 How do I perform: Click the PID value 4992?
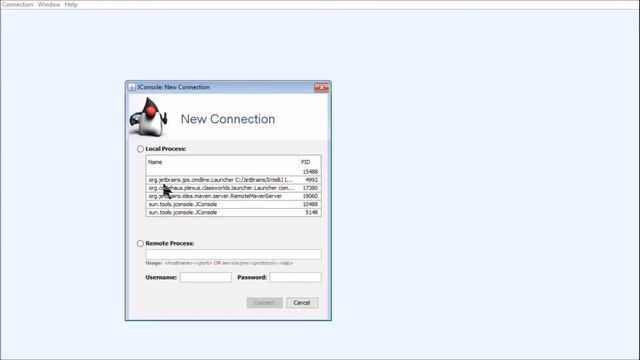pyautogui.click(x=311, y=180)
